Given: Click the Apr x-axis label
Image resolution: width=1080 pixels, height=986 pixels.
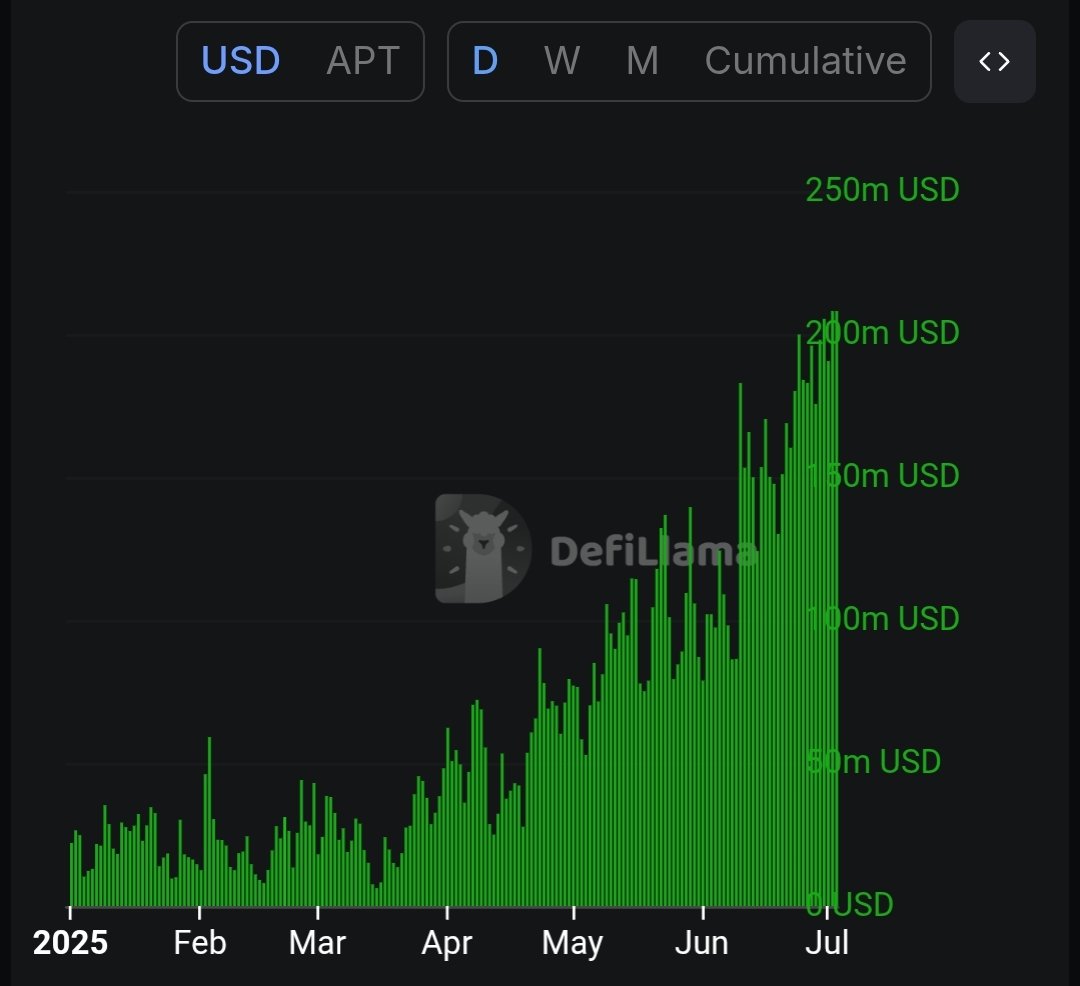Looking at the screenshot, I should pos(447,943).
